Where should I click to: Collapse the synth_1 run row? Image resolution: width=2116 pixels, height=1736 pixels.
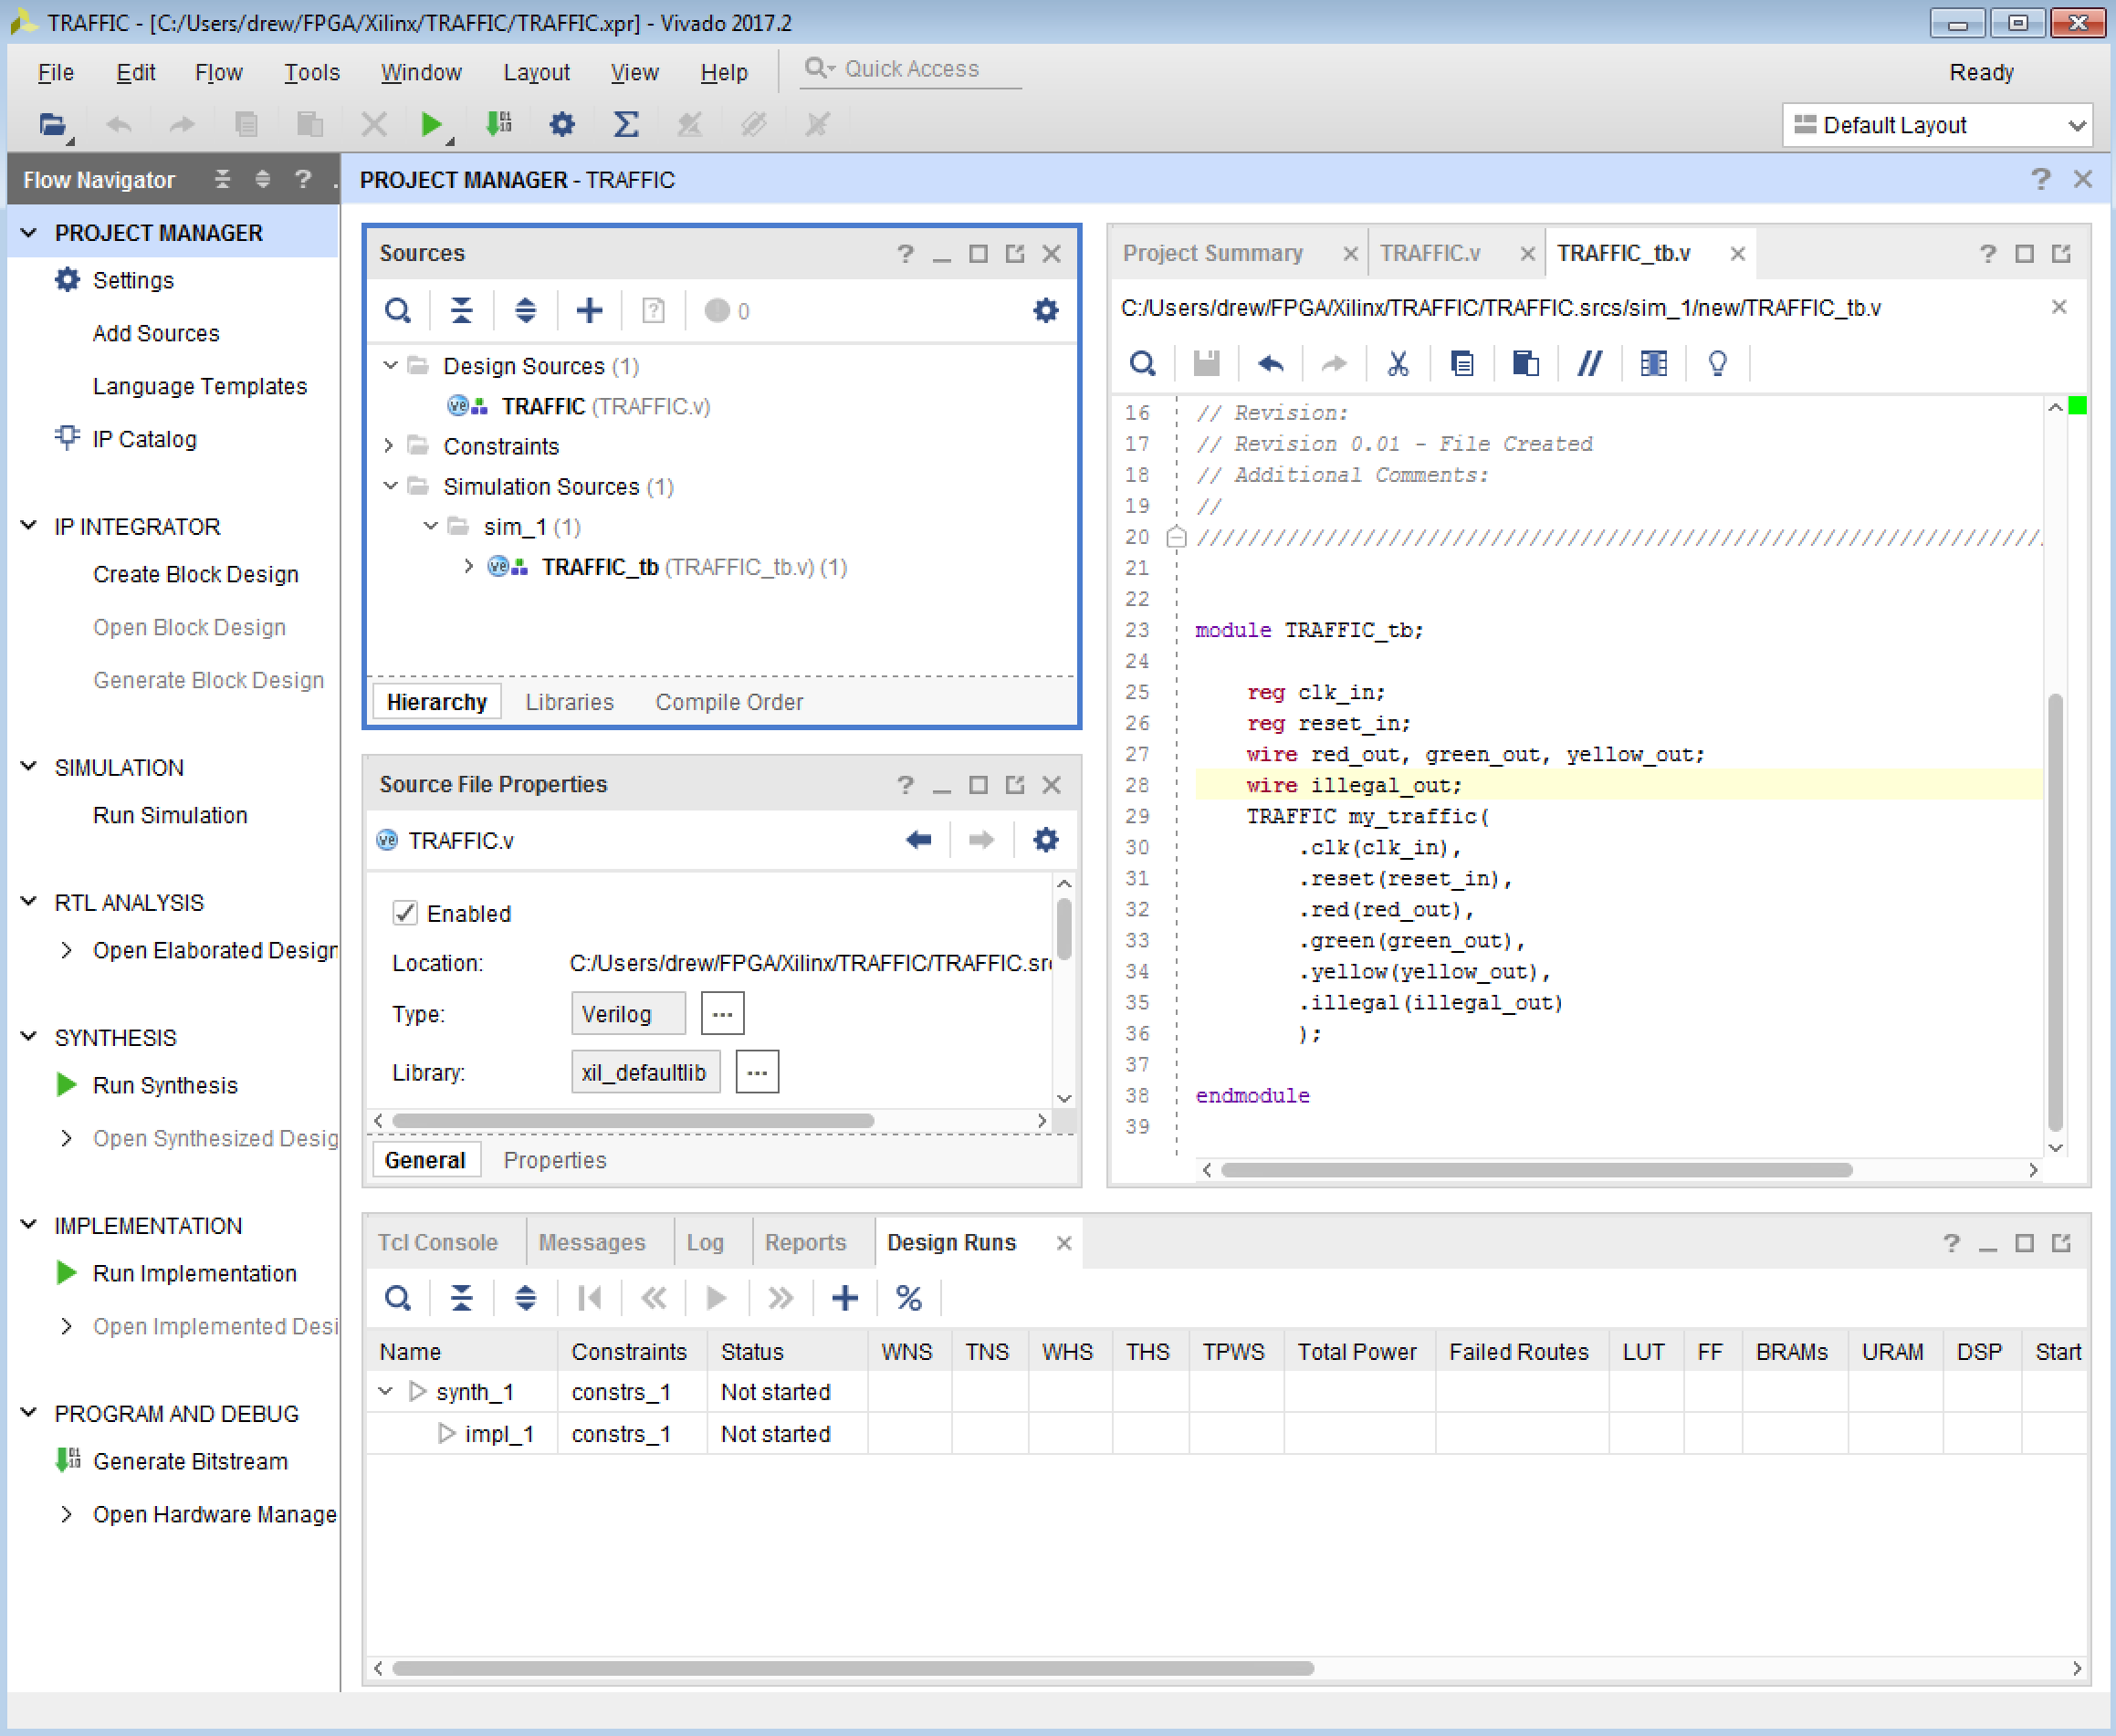386,1392
